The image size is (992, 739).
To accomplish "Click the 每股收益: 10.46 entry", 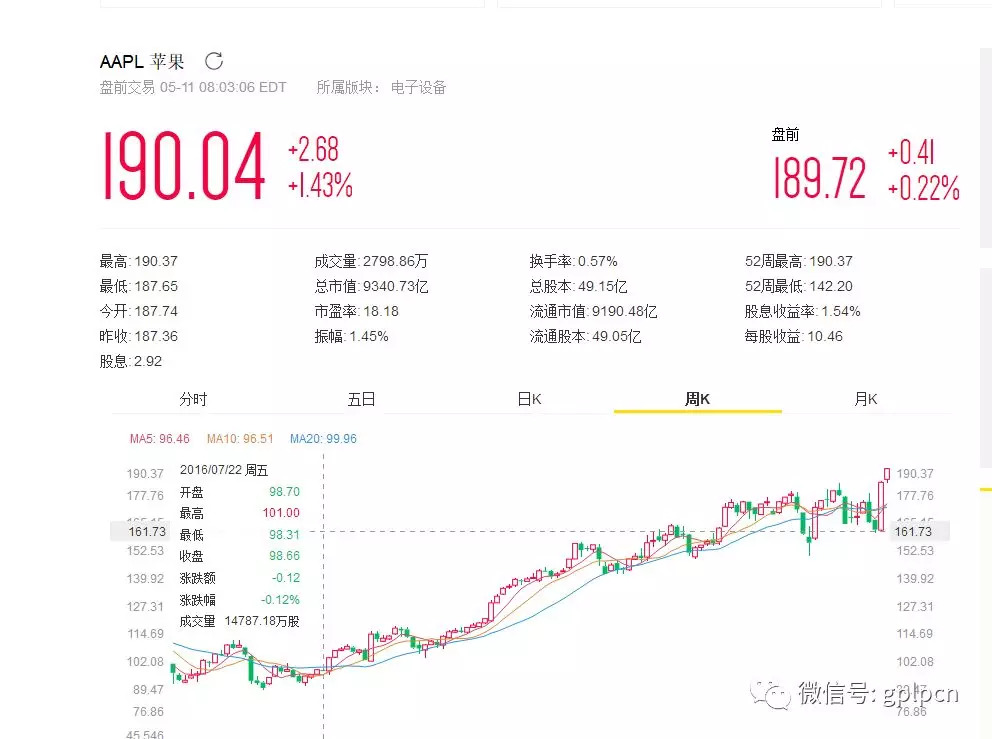I will coord(794,336).
